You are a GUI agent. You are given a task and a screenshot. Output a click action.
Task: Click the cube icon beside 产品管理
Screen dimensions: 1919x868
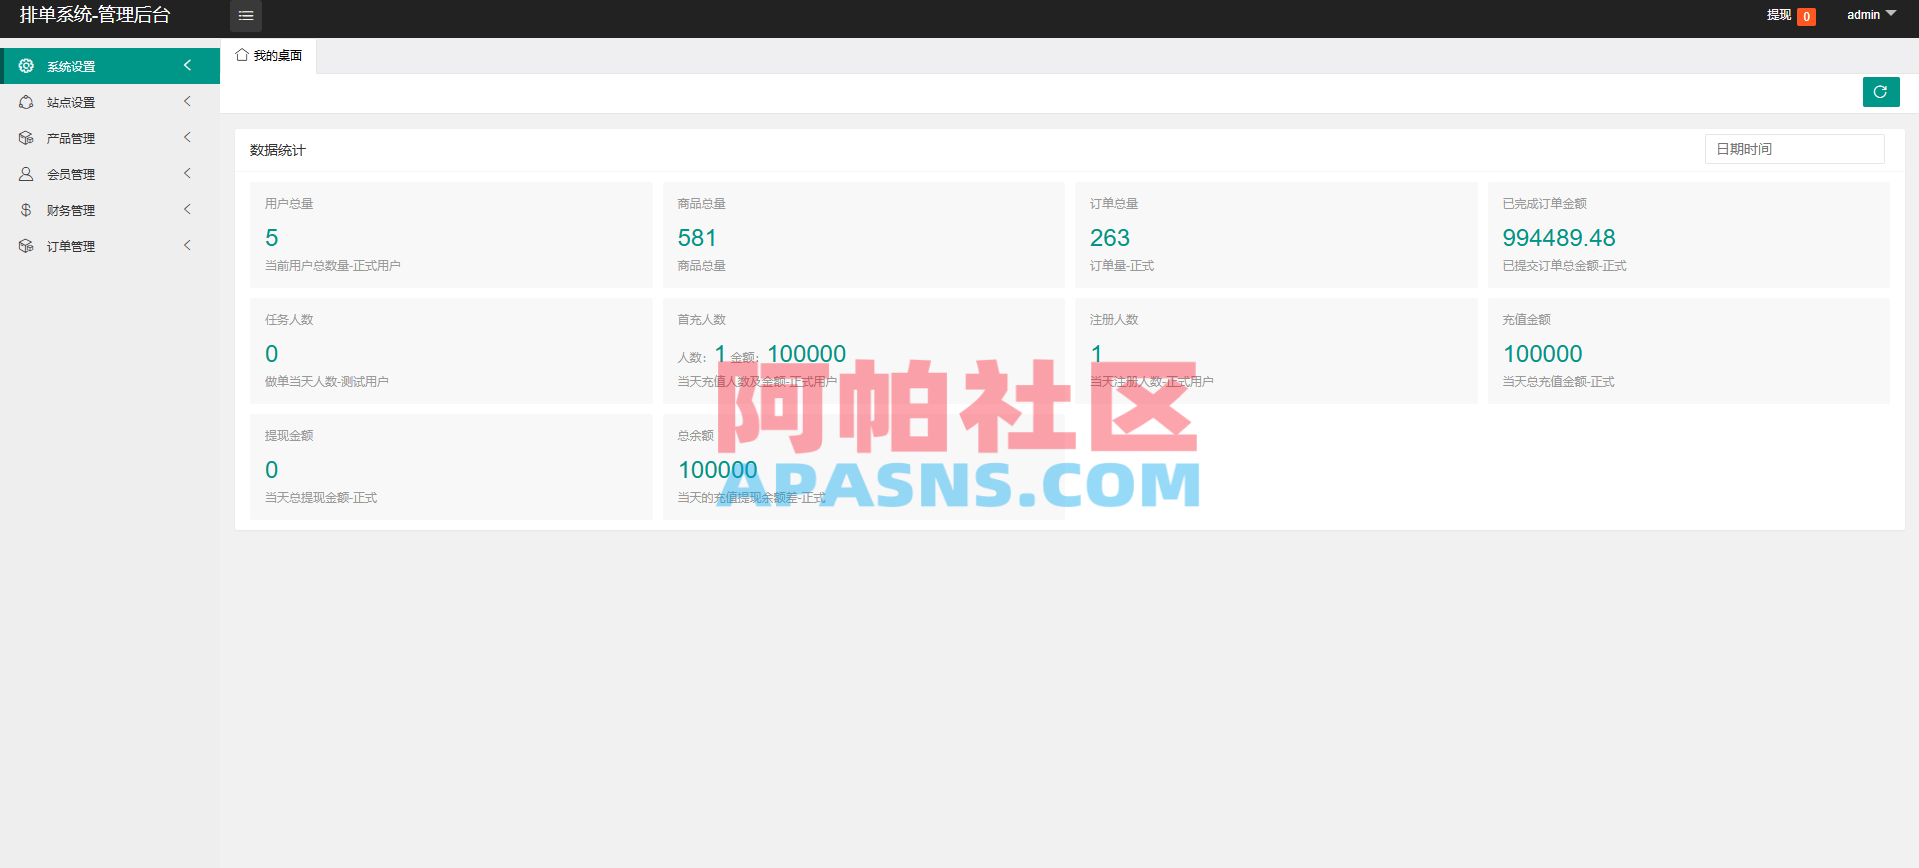[x=26, y=138]
